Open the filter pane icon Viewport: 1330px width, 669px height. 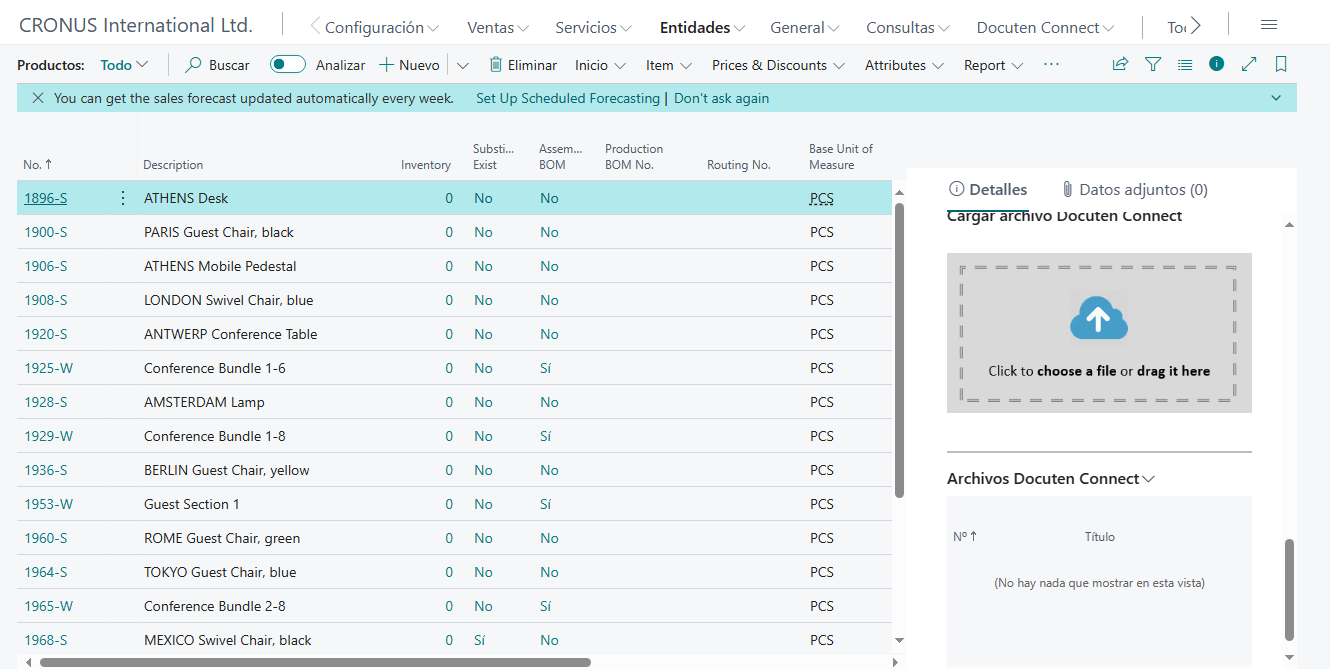click(1153, 64)
